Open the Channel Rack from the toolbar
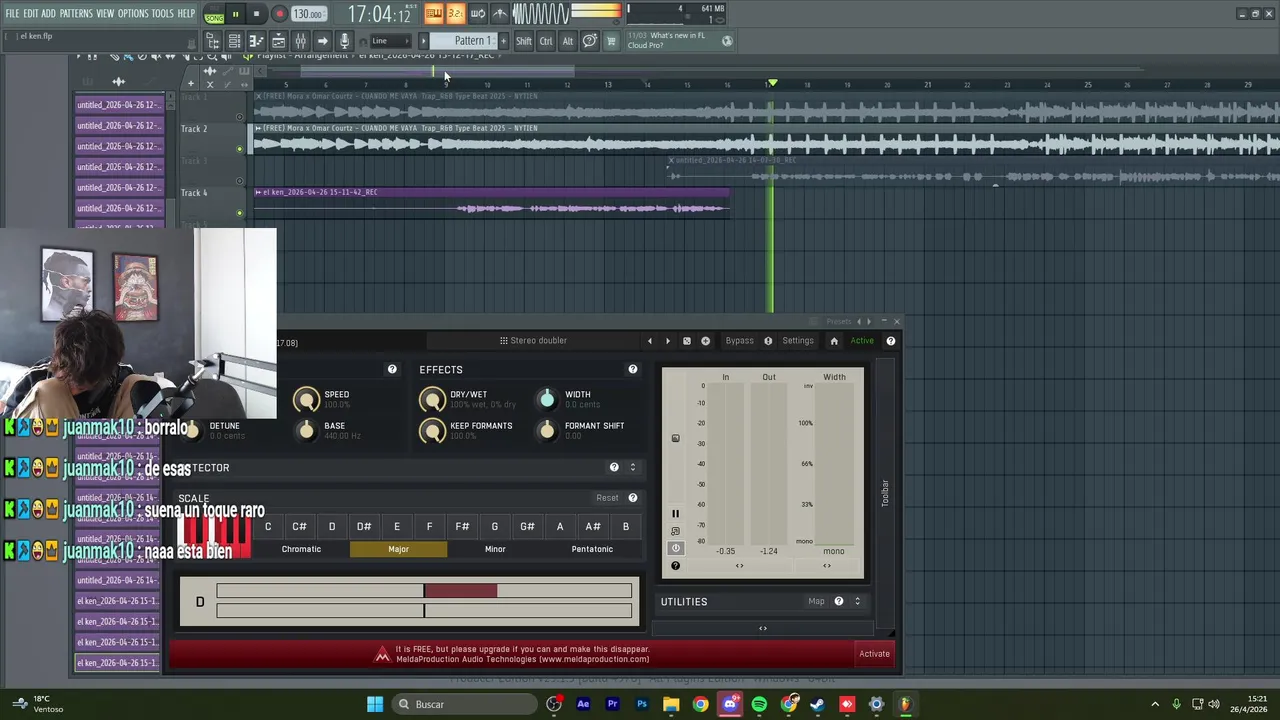 [x=234, y=41]
